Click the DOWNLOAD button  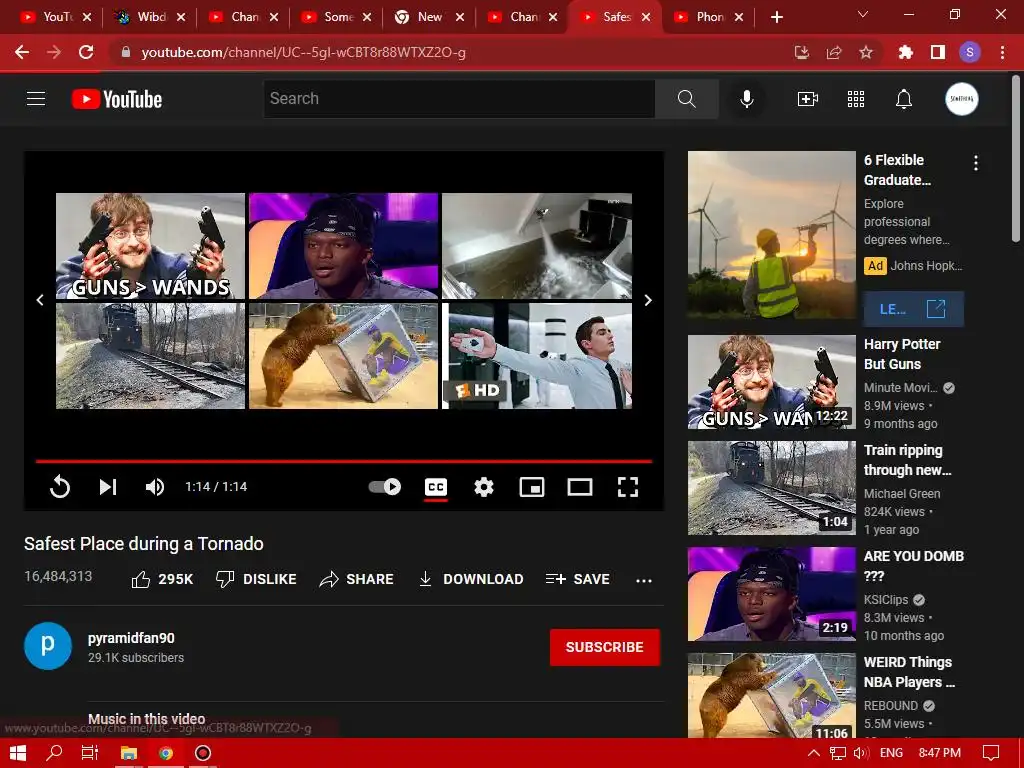point(471,579)
